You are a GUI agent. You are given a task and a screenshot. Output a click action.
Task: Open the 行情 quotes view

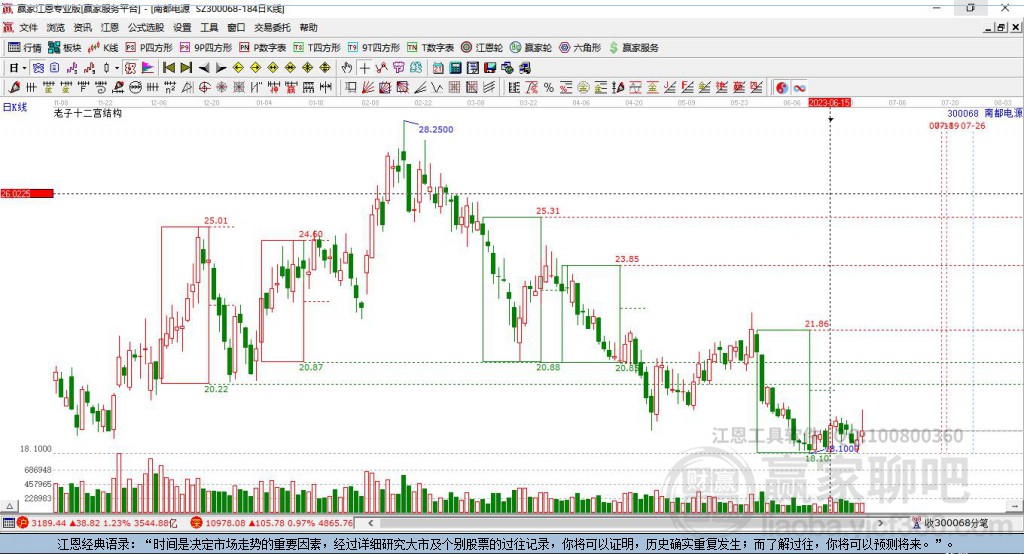pyautogui.click(x=24, y=48)
